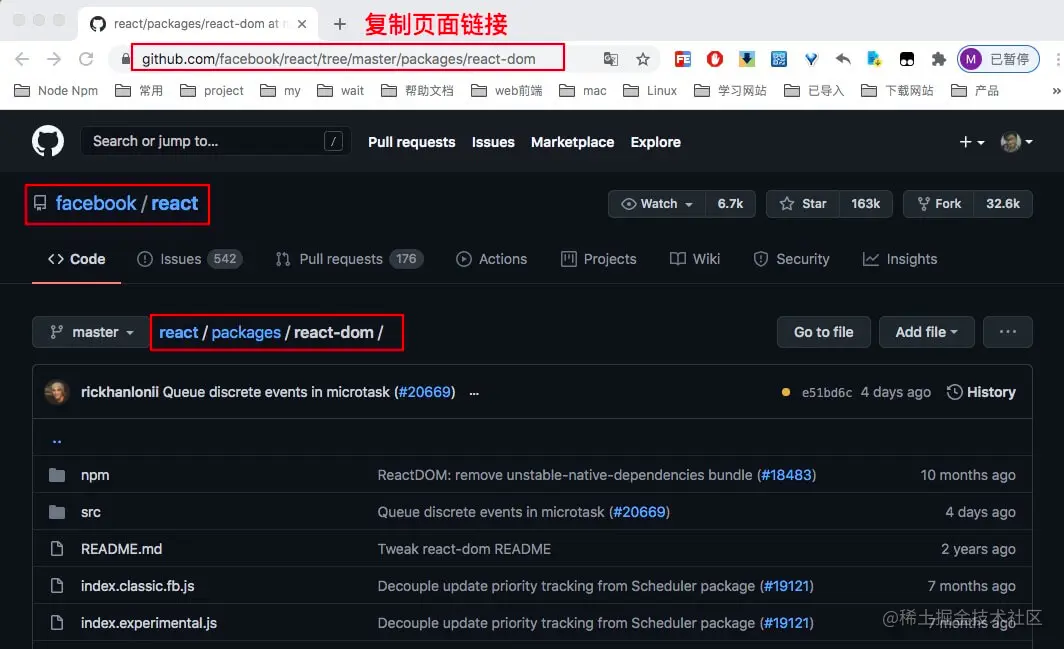The image size is (1064, 649).
Task: Open Explore in top navigation
Action: point(656,142)
